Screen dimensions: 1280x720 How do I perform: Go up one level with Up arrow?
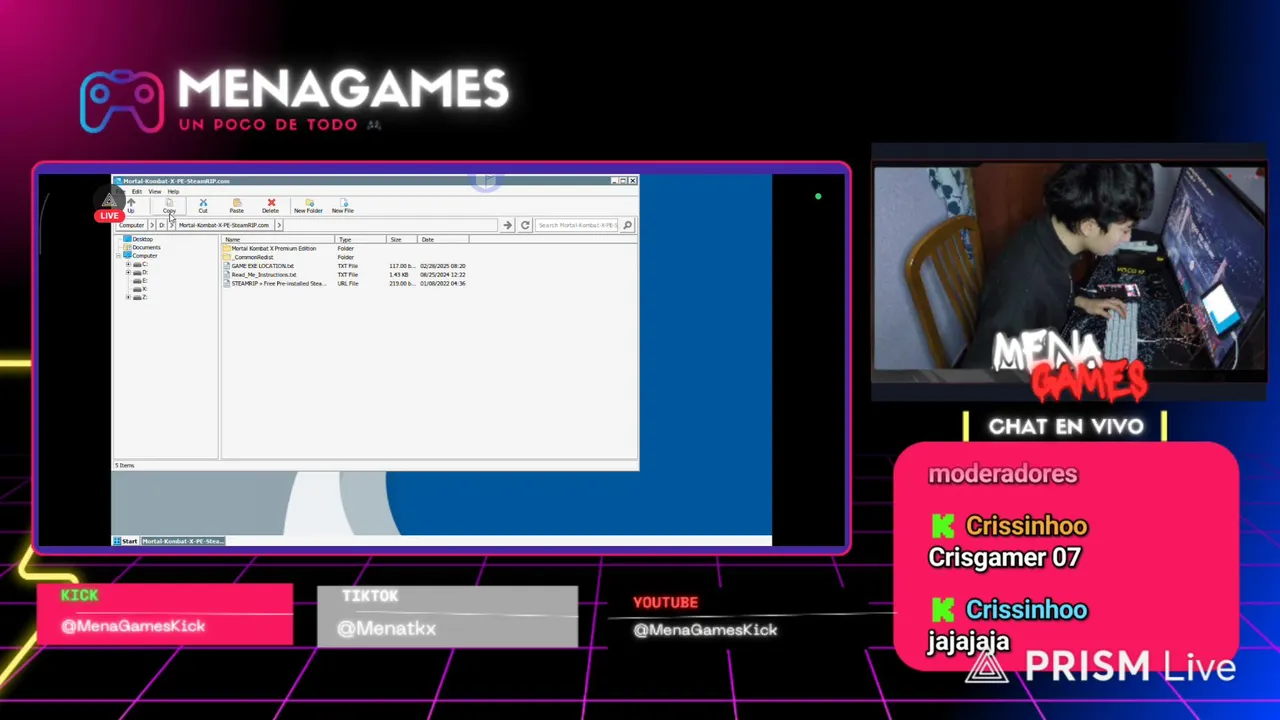coord(131,202)
